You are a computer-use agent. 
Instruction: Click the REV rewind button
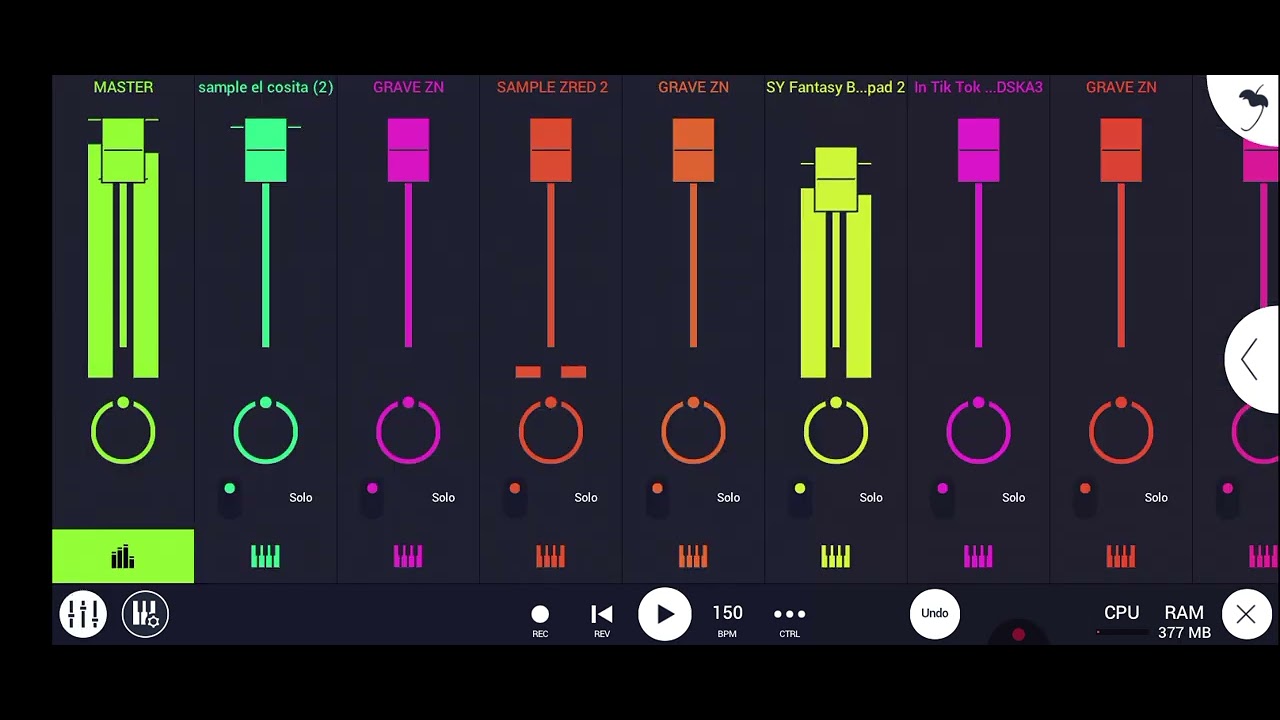(602, 620)
